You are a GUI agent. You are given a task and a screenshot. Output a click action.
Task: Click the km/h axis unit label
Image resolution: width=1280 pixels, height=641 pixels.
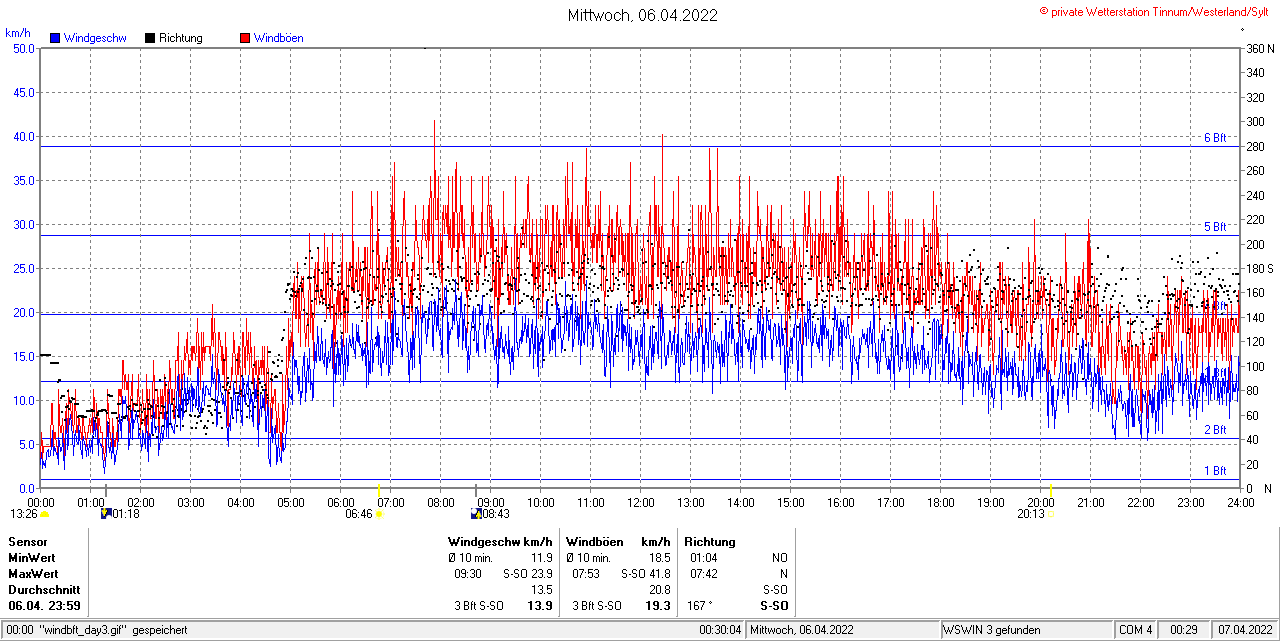pos(18,33)
